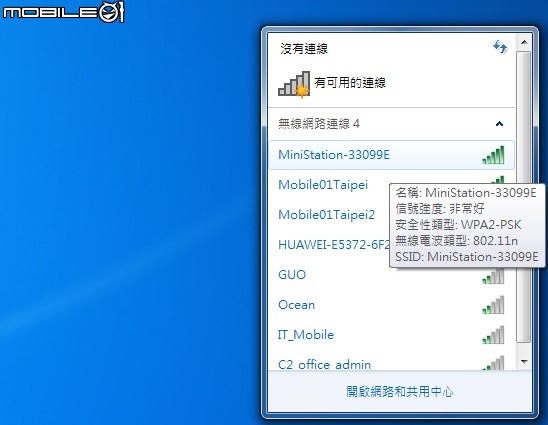Screen dimensions: 548x425
Task: Click the scrollbar up arrow
Action: (524, 42)
